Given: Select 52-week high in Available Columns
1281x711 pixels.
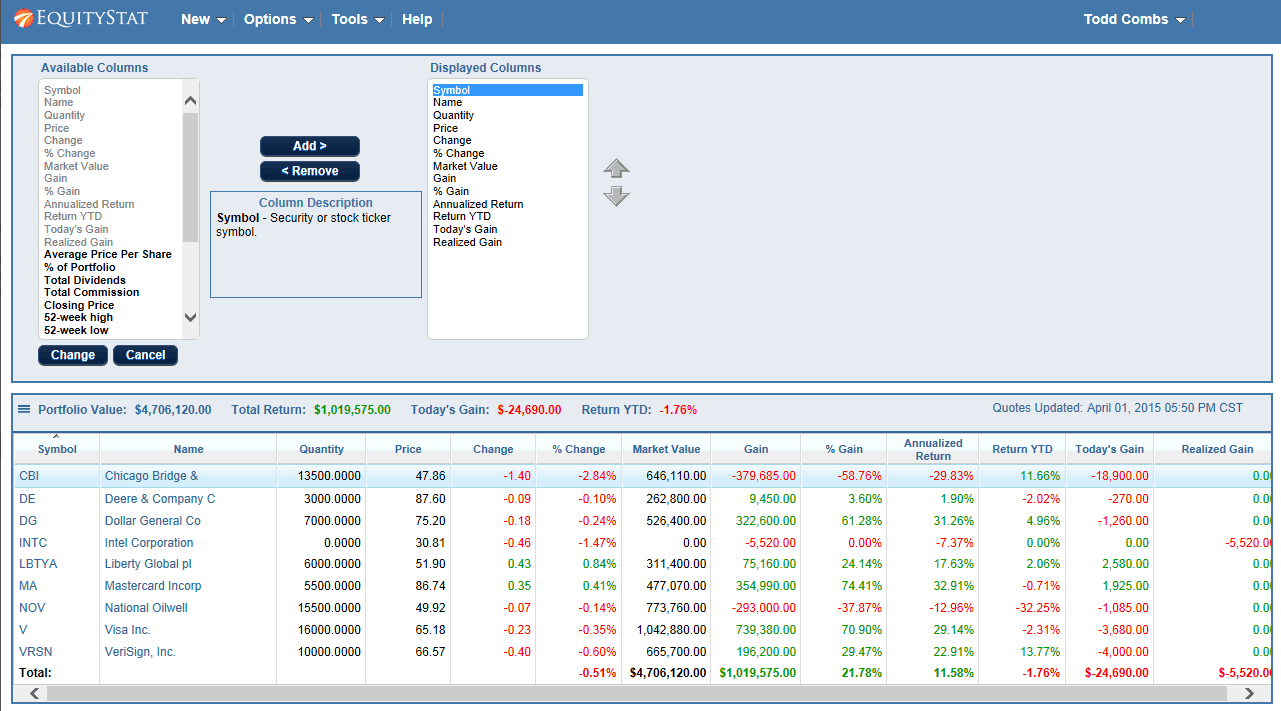Looking at the screenshot, I should (79, 318).
